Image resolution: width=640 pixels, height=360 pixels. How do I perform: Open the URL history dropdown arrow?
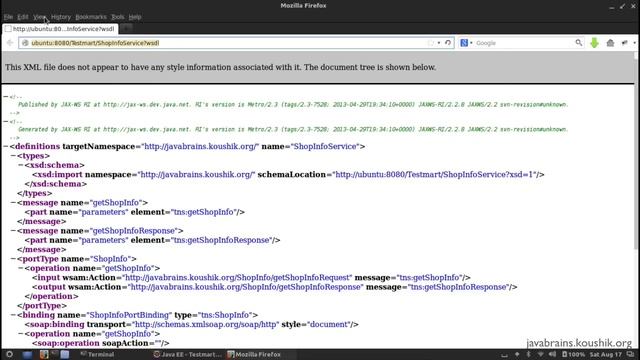click(x=439, y=43)
